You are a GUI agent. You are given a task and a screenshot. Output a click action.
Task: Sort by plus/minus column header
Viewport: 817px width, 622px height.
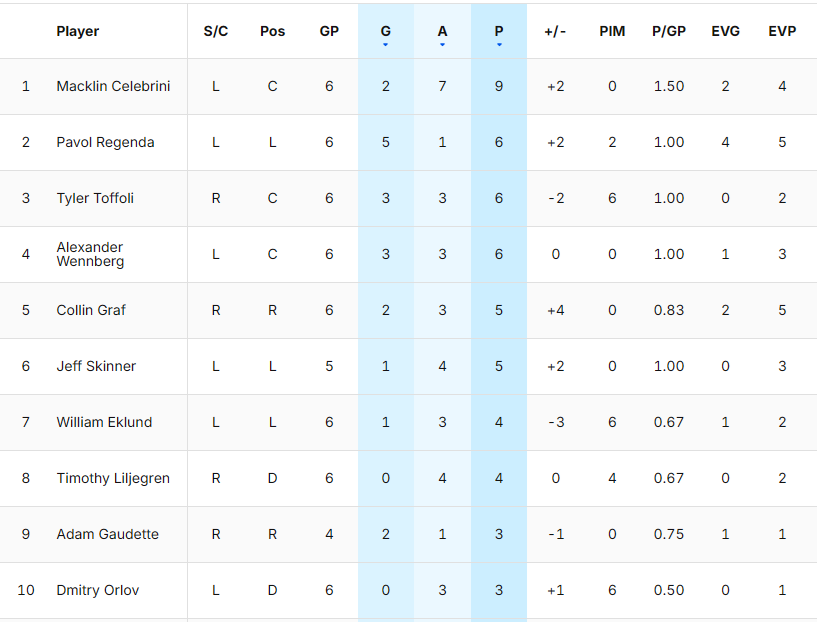[555, 31]
